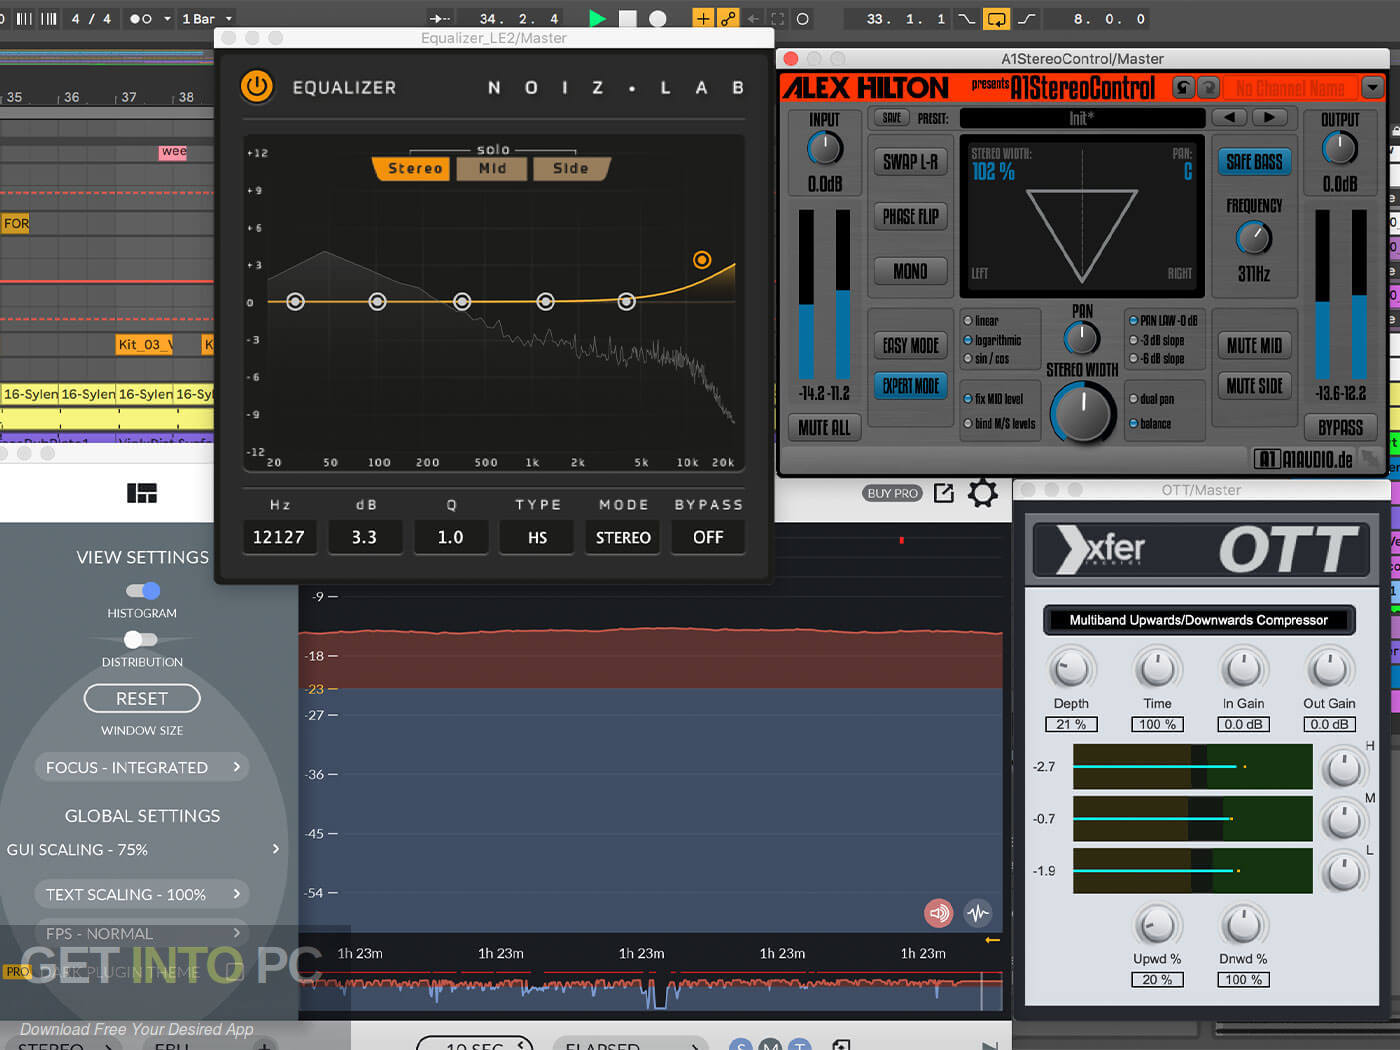Toggle the DISTRIBUTION switch
The image size is (1400, 1050).
pyautogui.click(x=141, y=639)
